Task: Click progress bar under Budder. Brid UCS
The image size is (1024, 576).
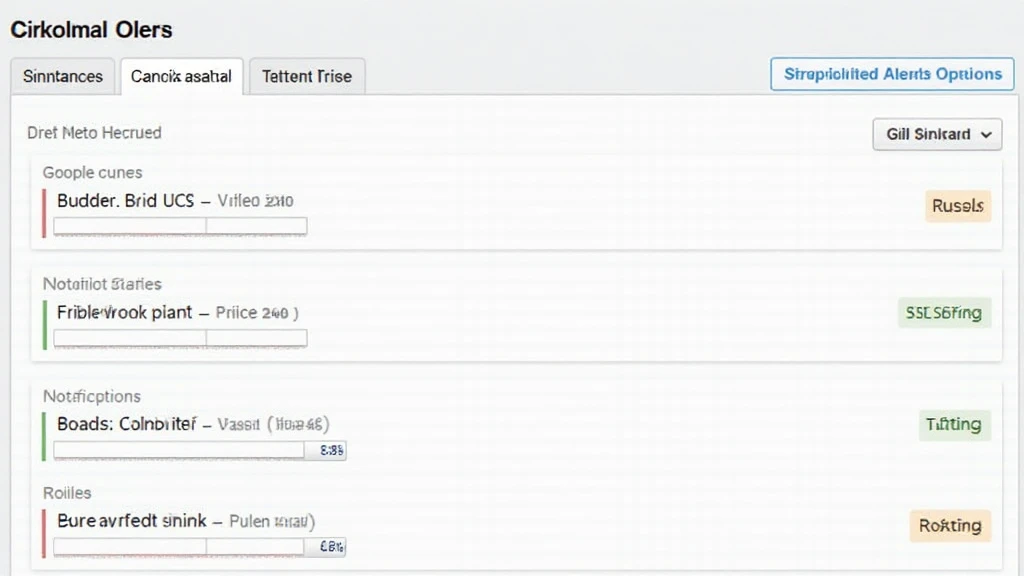Action: (x=180, y=227)
